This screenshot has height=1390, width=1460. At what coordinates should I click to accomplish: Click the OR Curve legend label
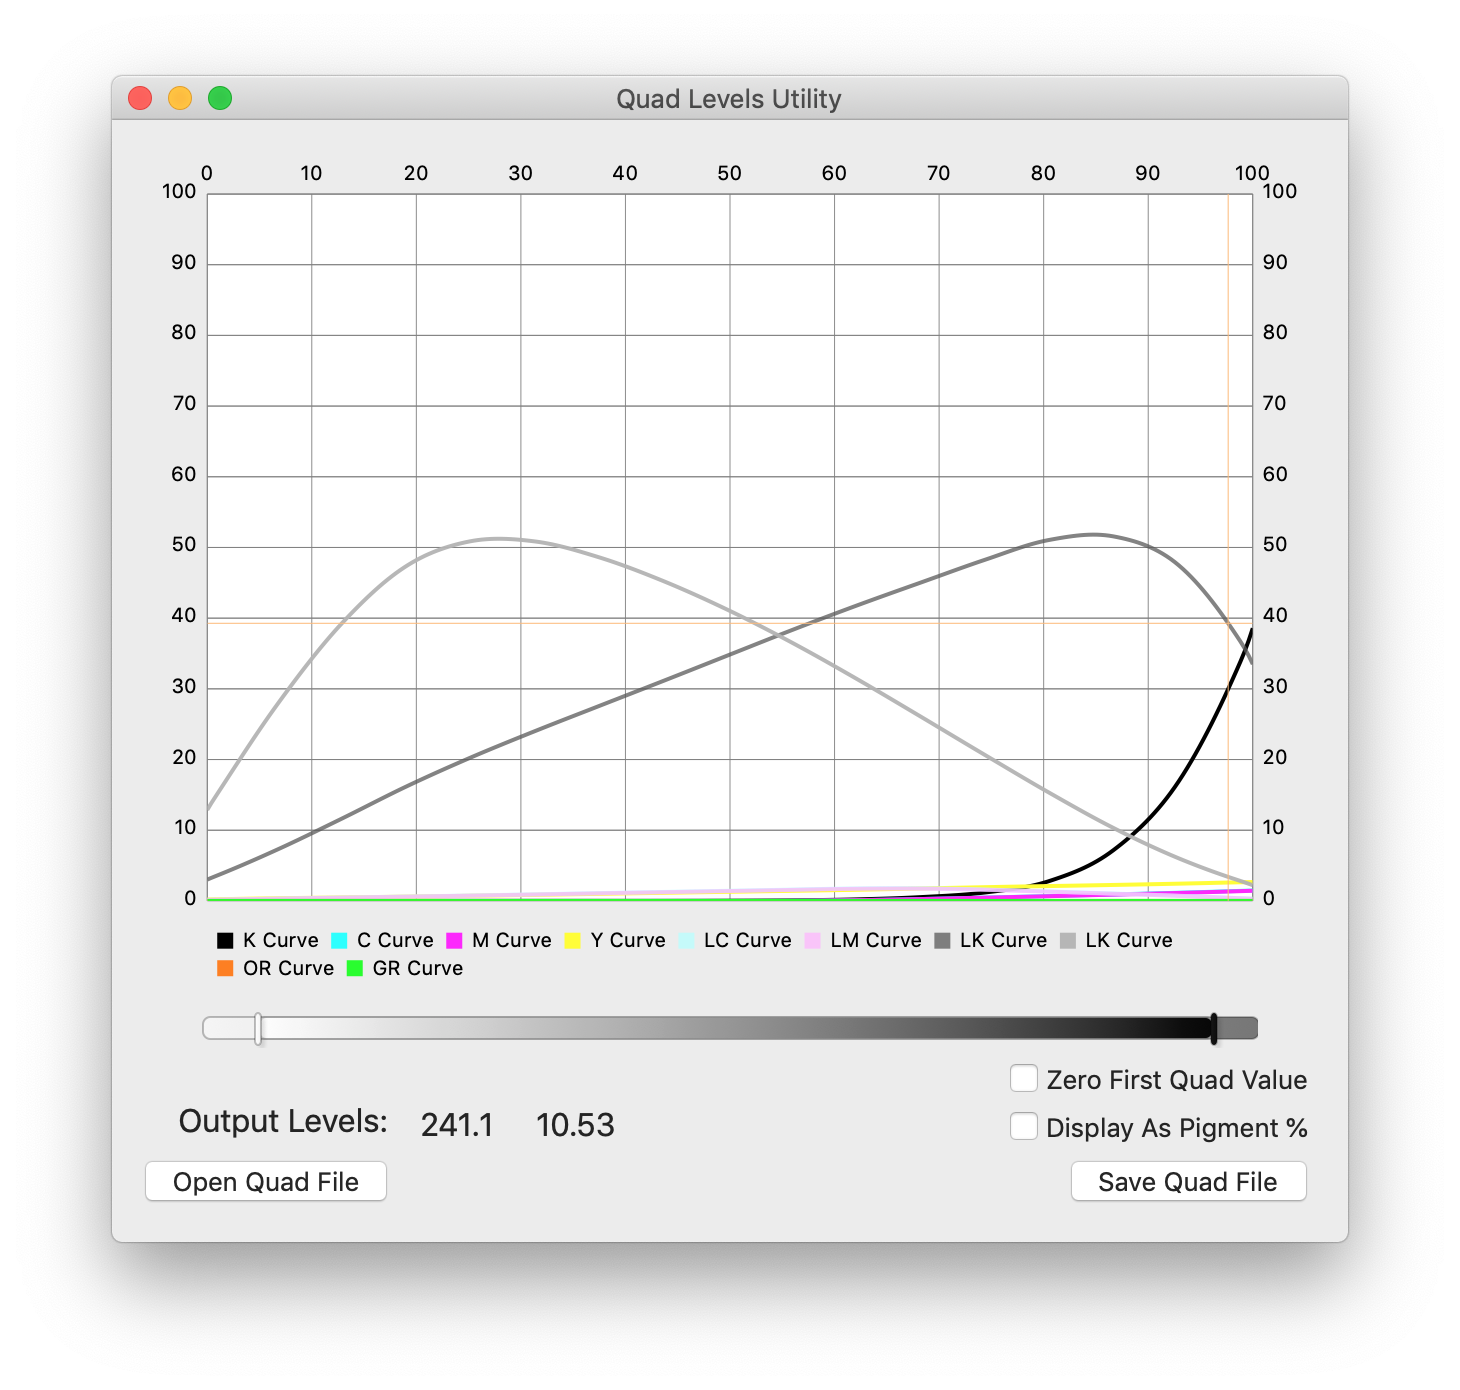point(289,968)
